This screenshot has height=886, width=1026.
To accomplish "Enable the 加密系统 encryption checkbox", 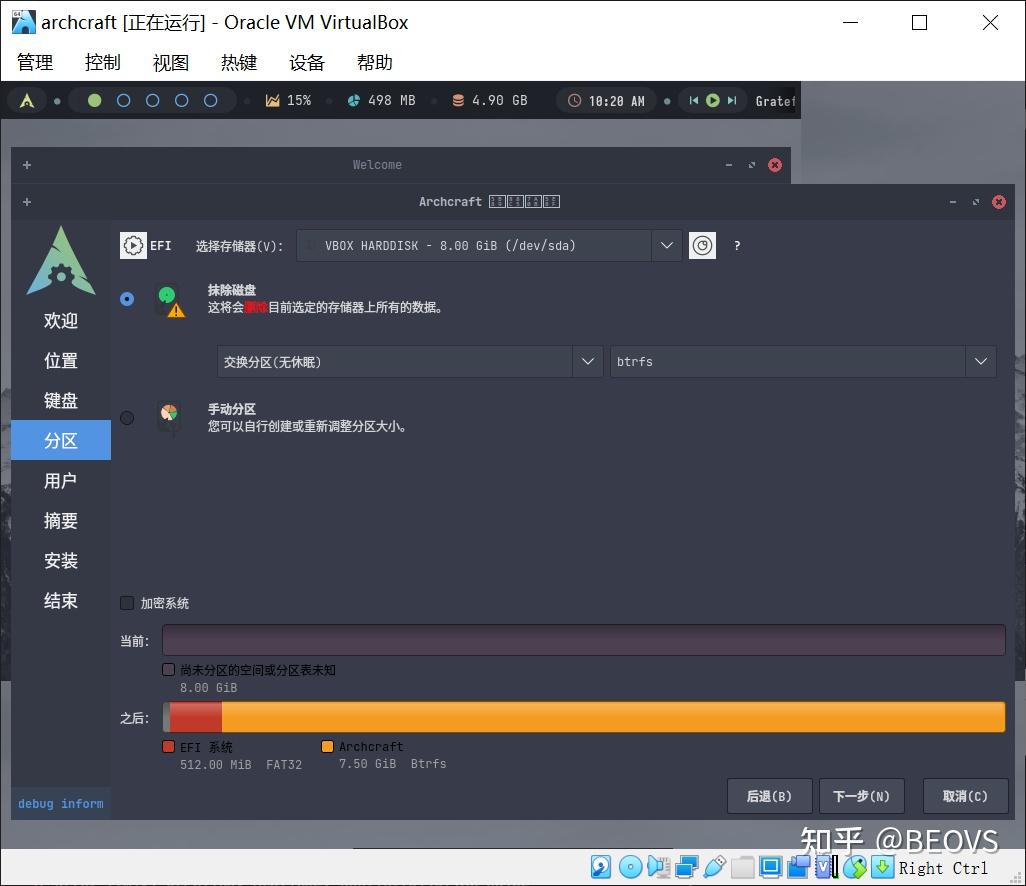I will click(127, 602).
